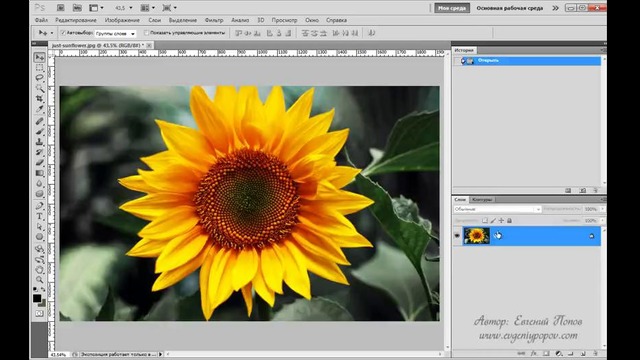Hide the sunflower layer eye icon
Image resolution: width=640 pixels, height=360 pixels.
coord(457,236)
